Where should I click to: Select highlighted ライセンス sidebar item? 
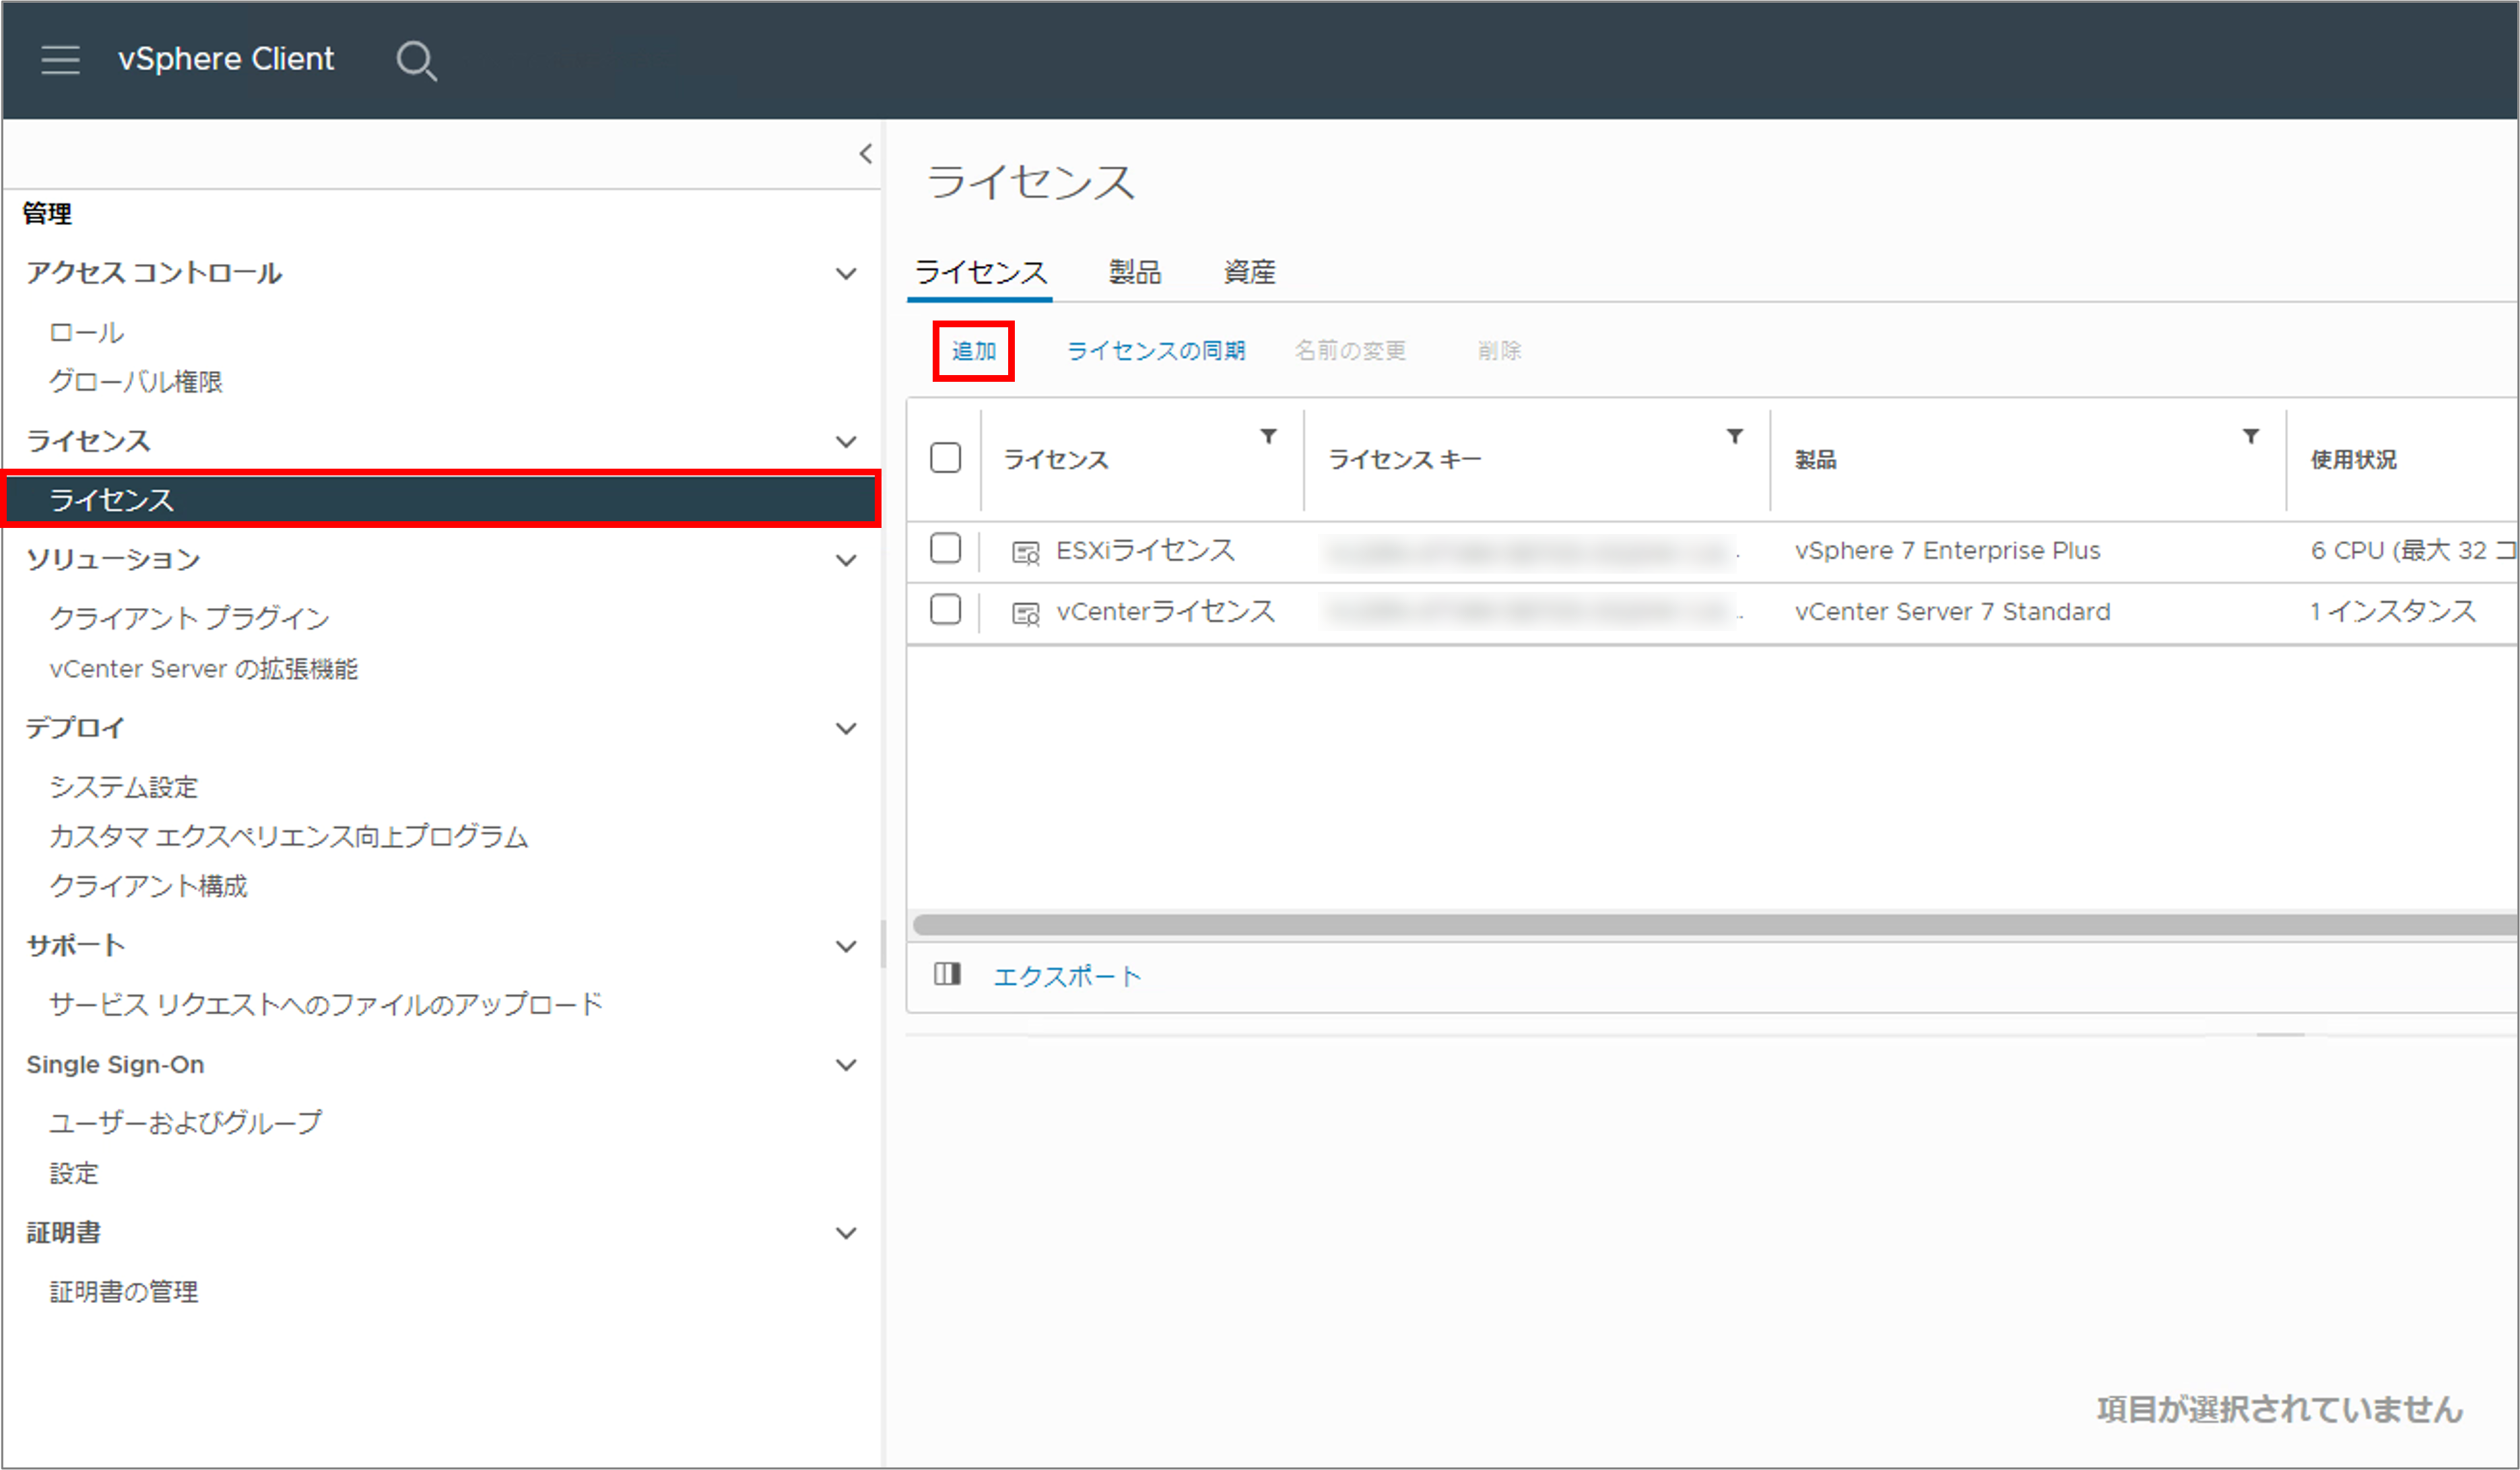click(x=441, y=499)
